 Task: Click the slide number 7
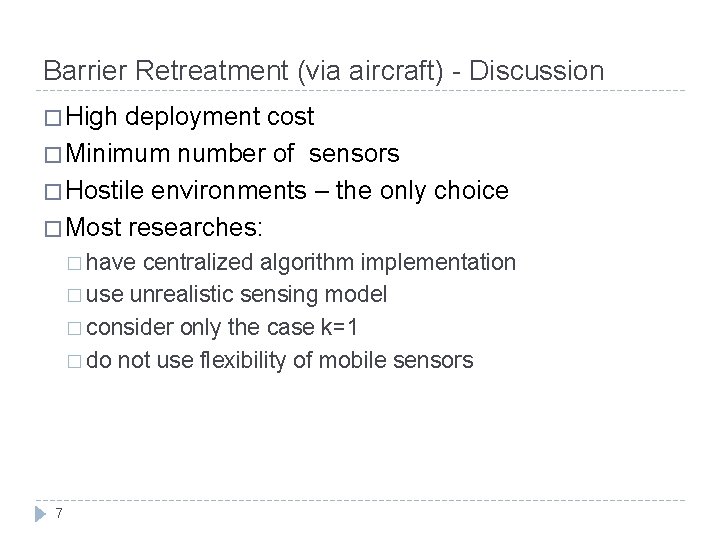point(60,514)
